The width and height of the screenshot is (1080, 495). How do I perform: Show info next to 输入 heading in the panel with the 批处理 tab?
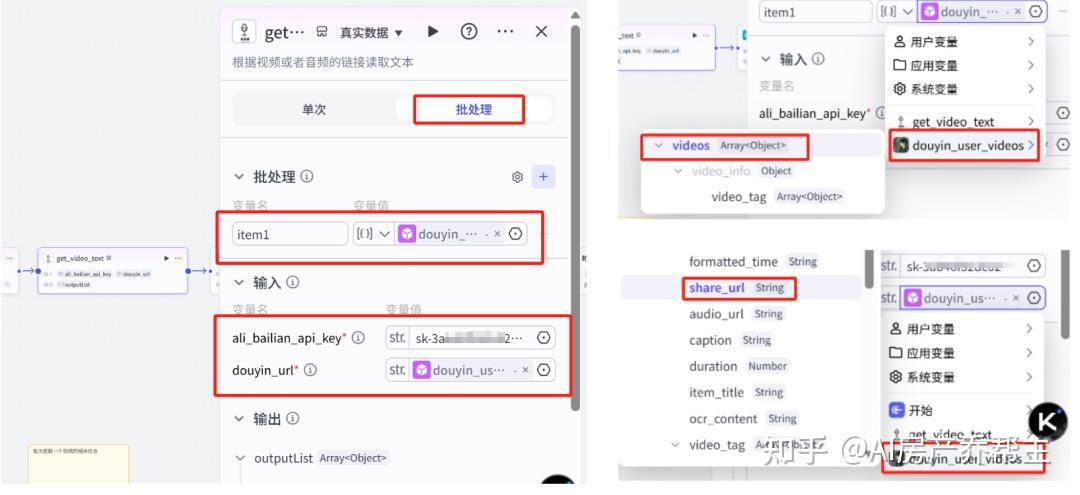(x=293, y=282)
